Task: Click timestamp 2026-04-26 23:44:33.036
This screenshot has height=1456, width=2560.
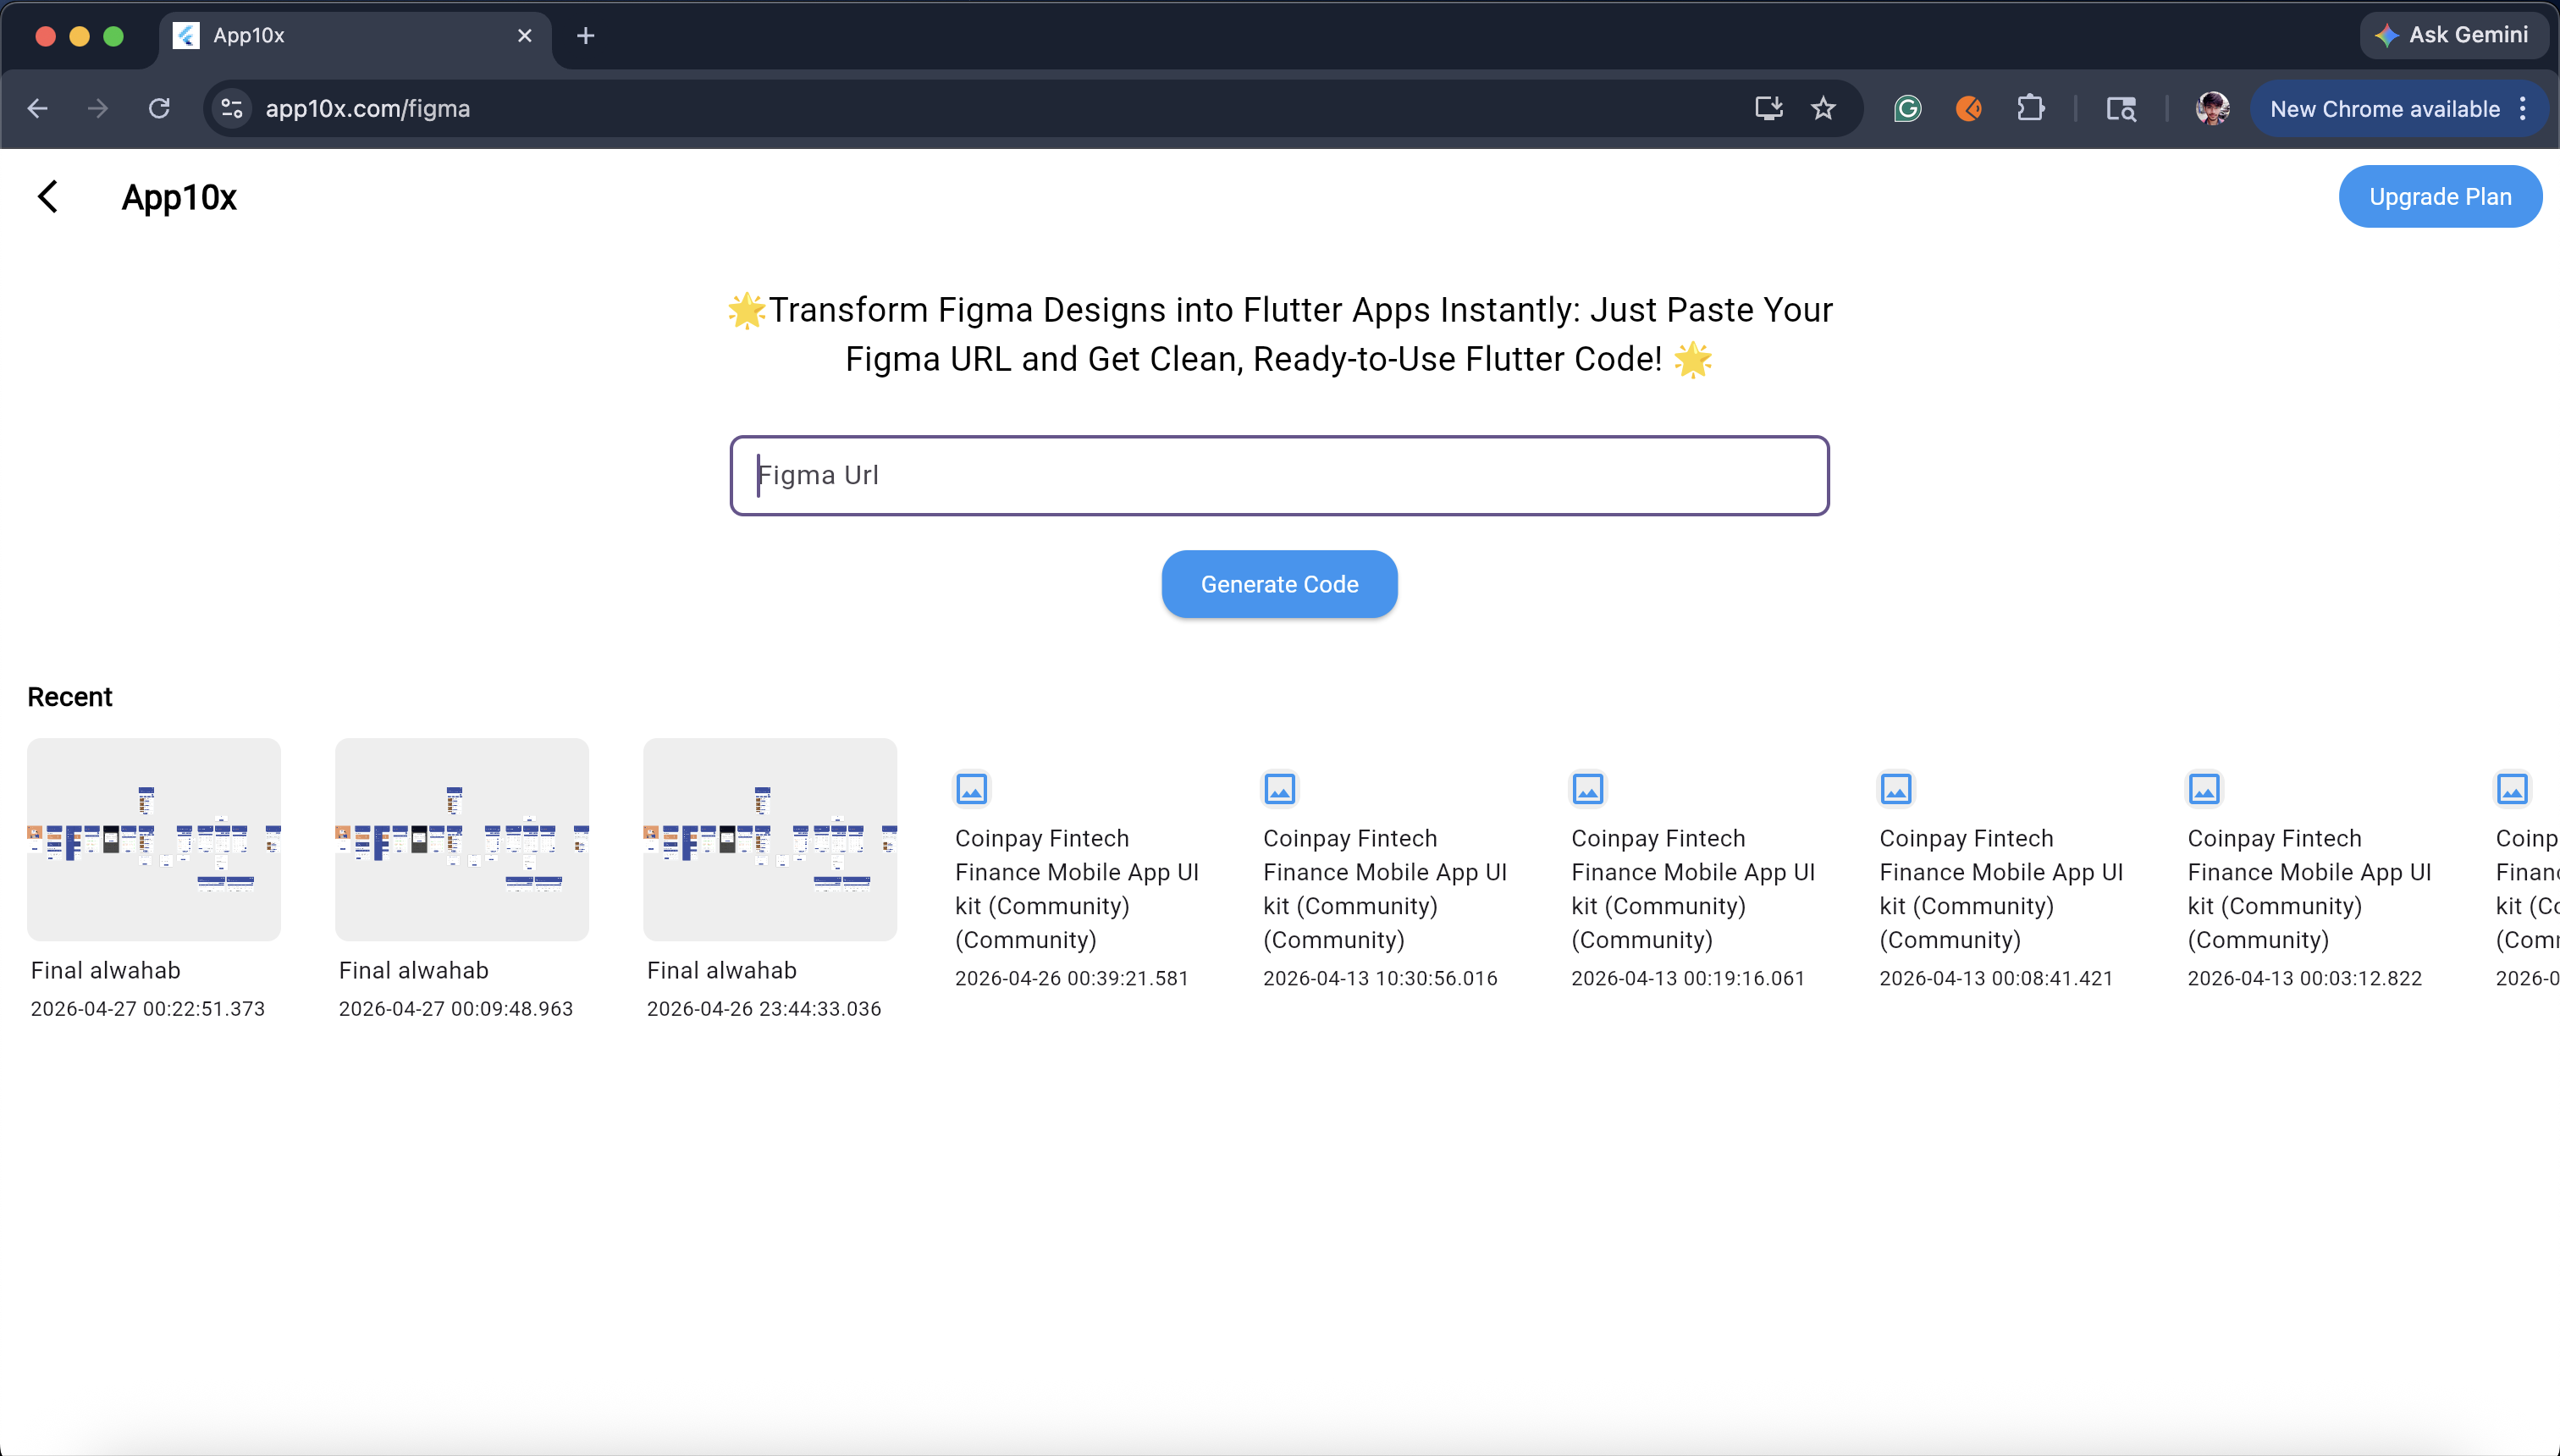Action: [764, 1009]
